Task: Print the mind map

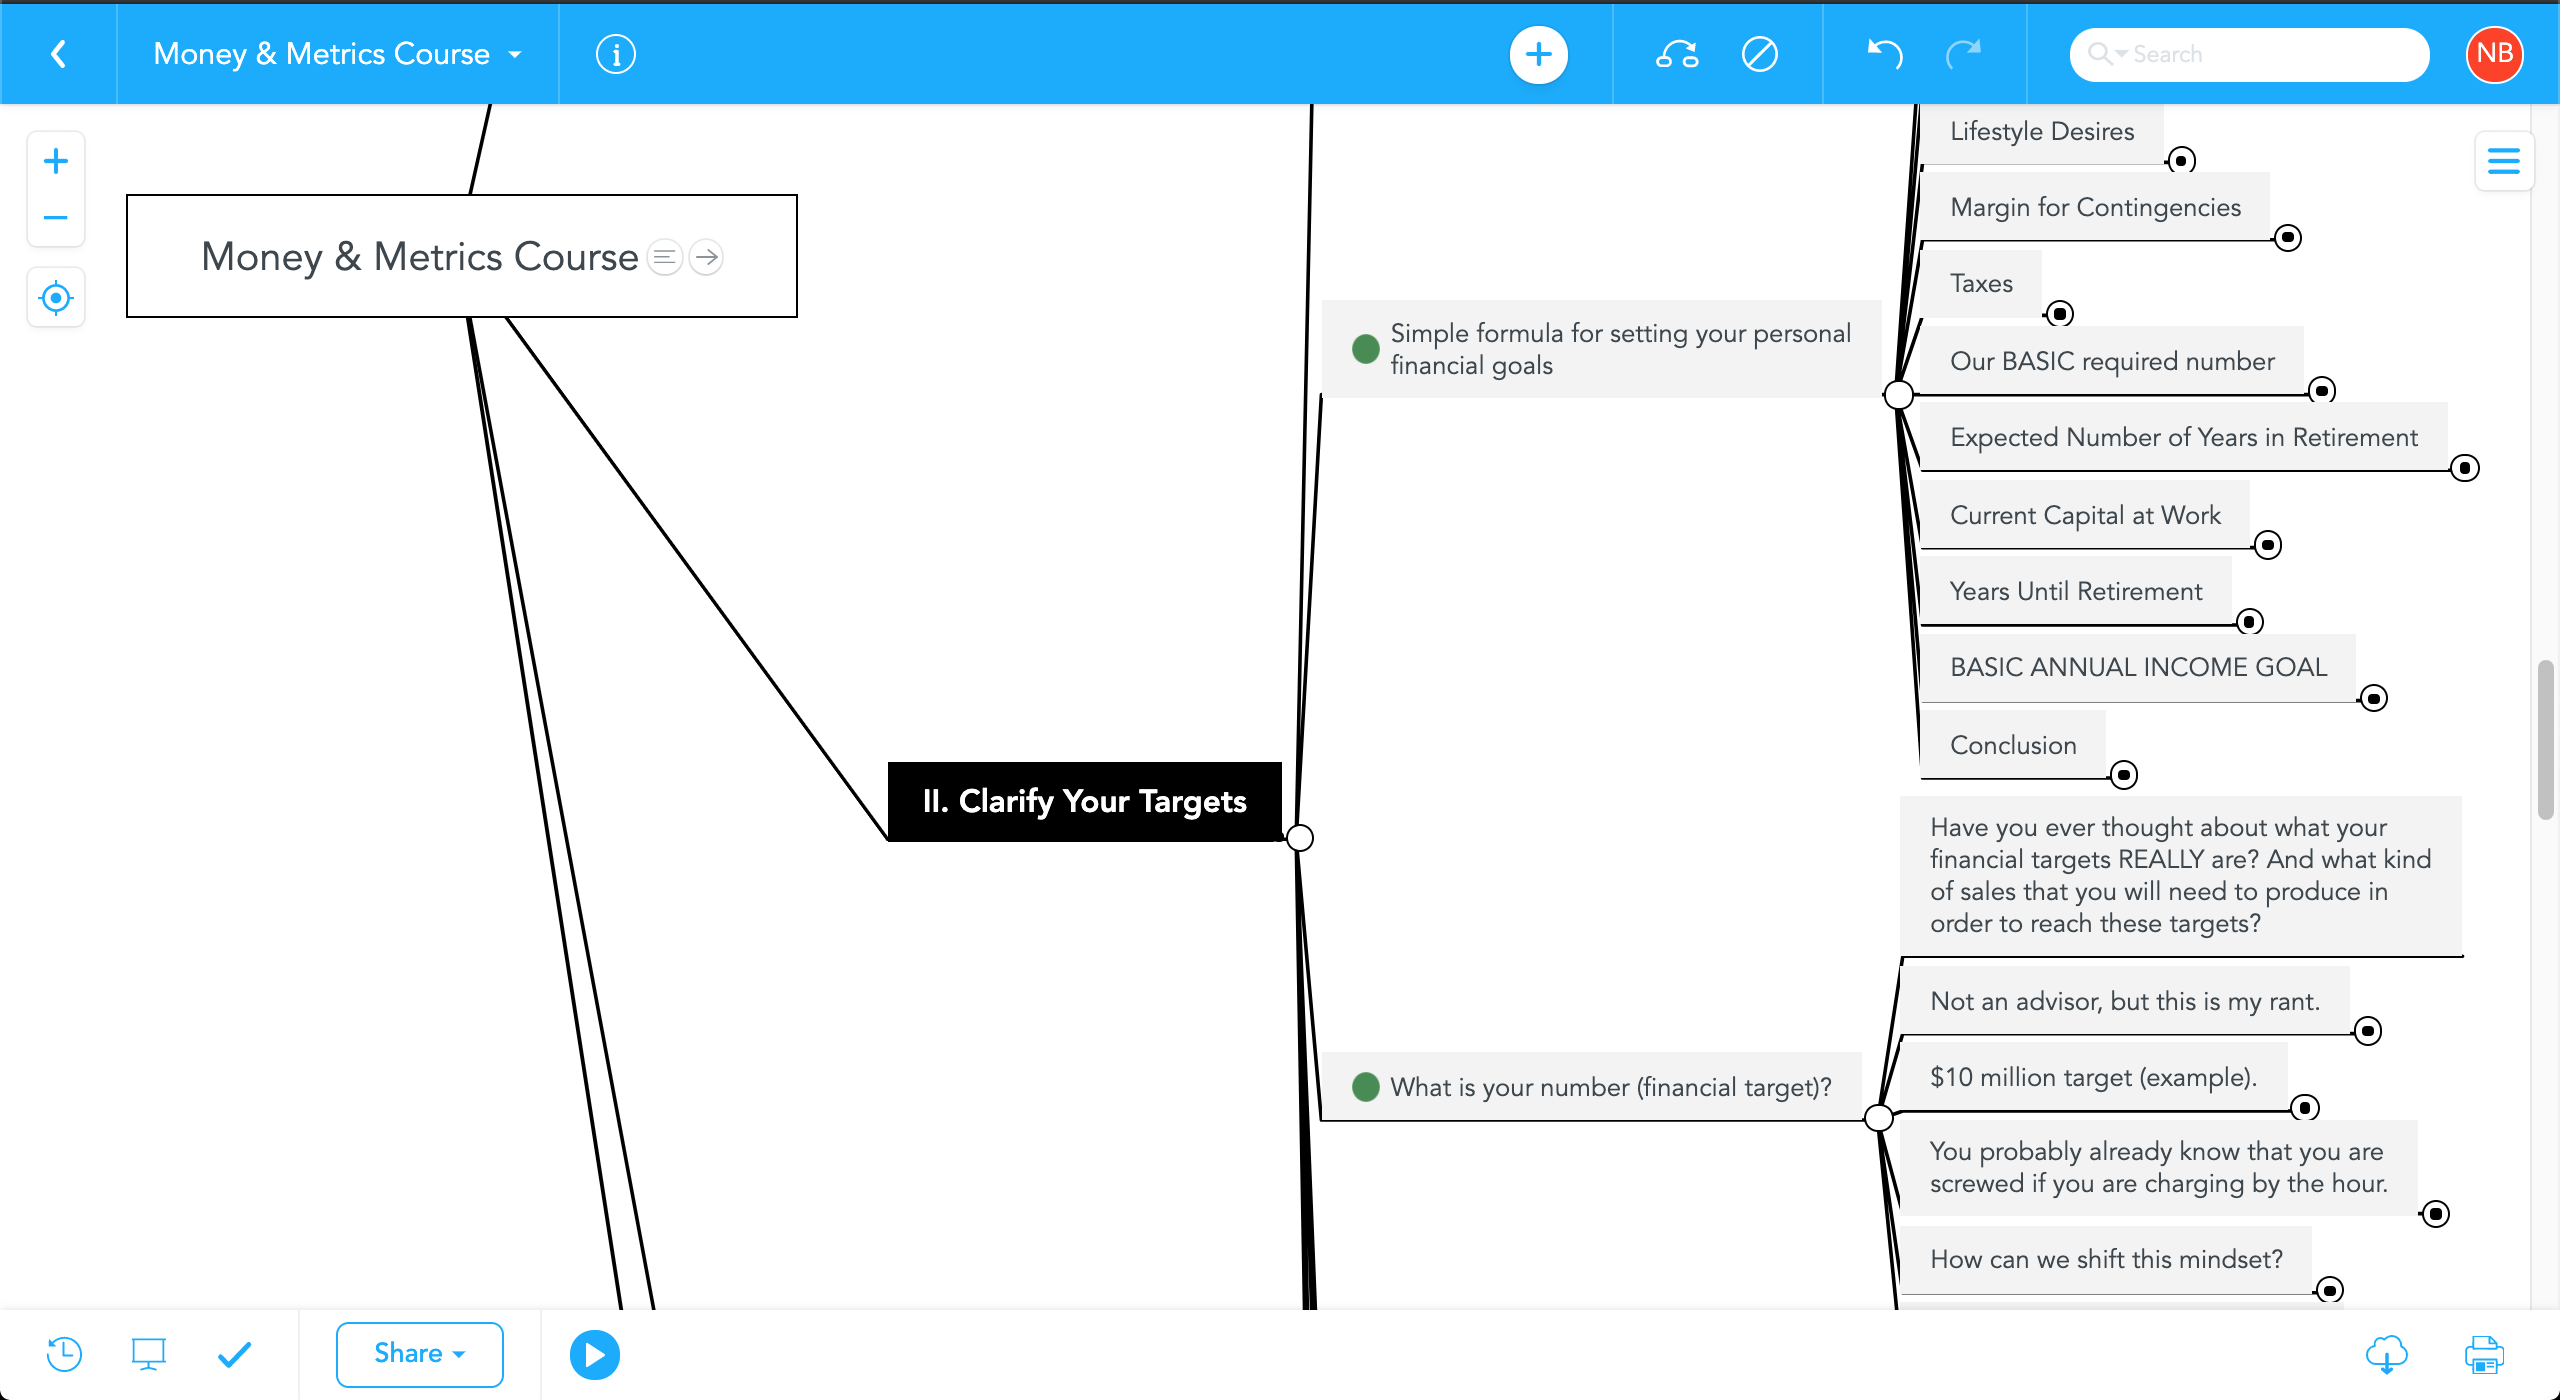Action: 2484,1354
